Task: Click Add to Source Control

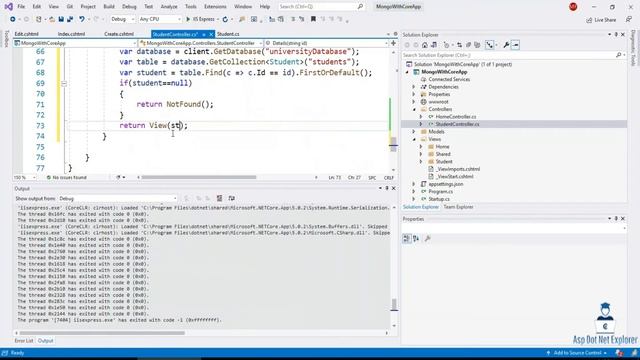Action: pos(577,353)
